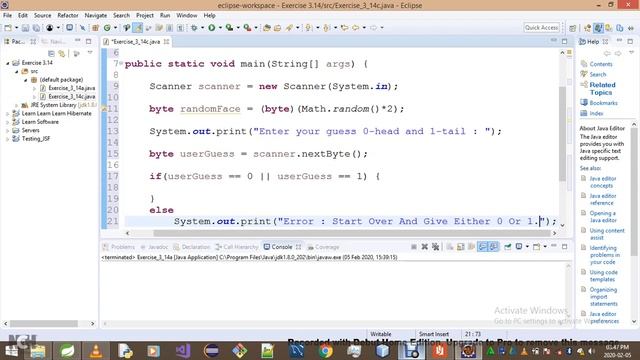Image resolution: width=640 pixels, height=360 pixels.
Task: Click the Windows Start button
Action: click(11, 351)
